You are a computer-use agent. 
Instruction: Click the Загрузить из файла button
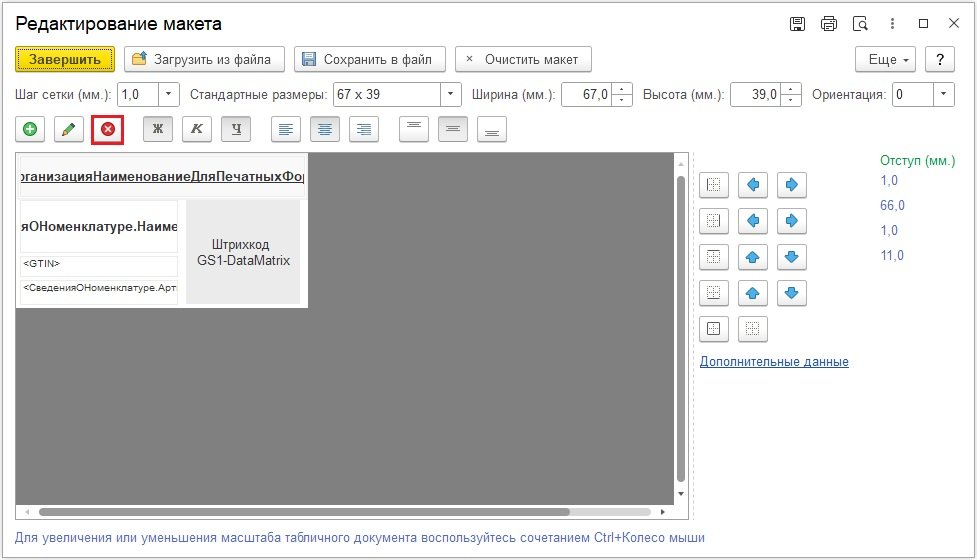(205, 60)
